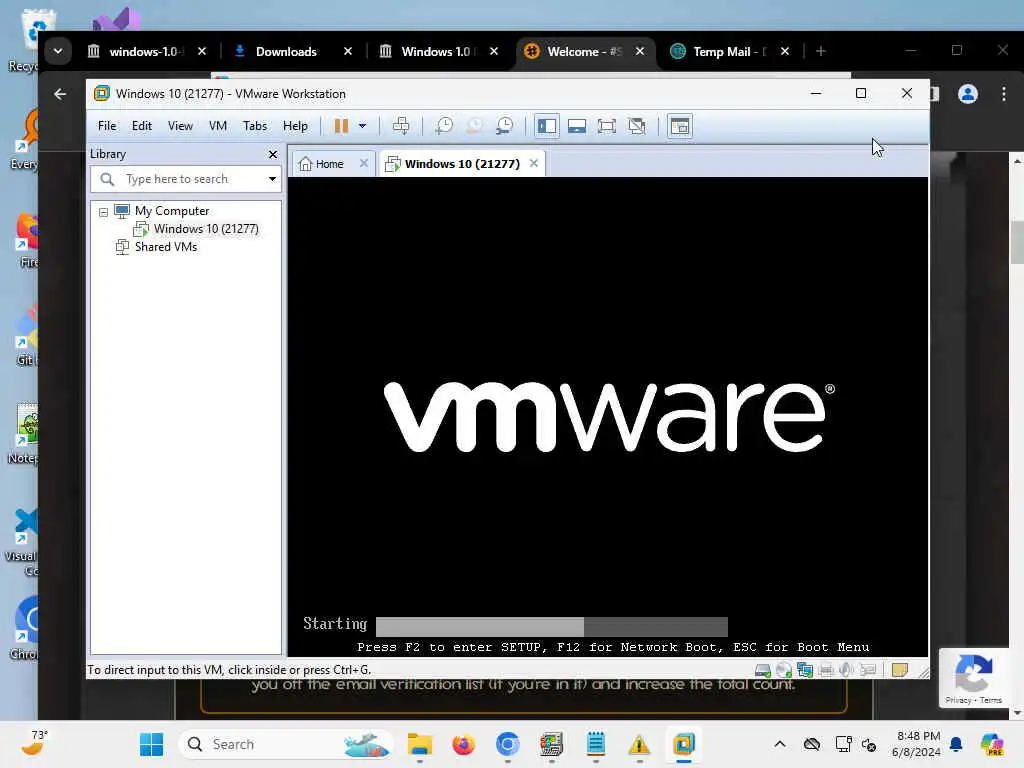
Task: Open the VM menu
Action: [x=218, y=126]
